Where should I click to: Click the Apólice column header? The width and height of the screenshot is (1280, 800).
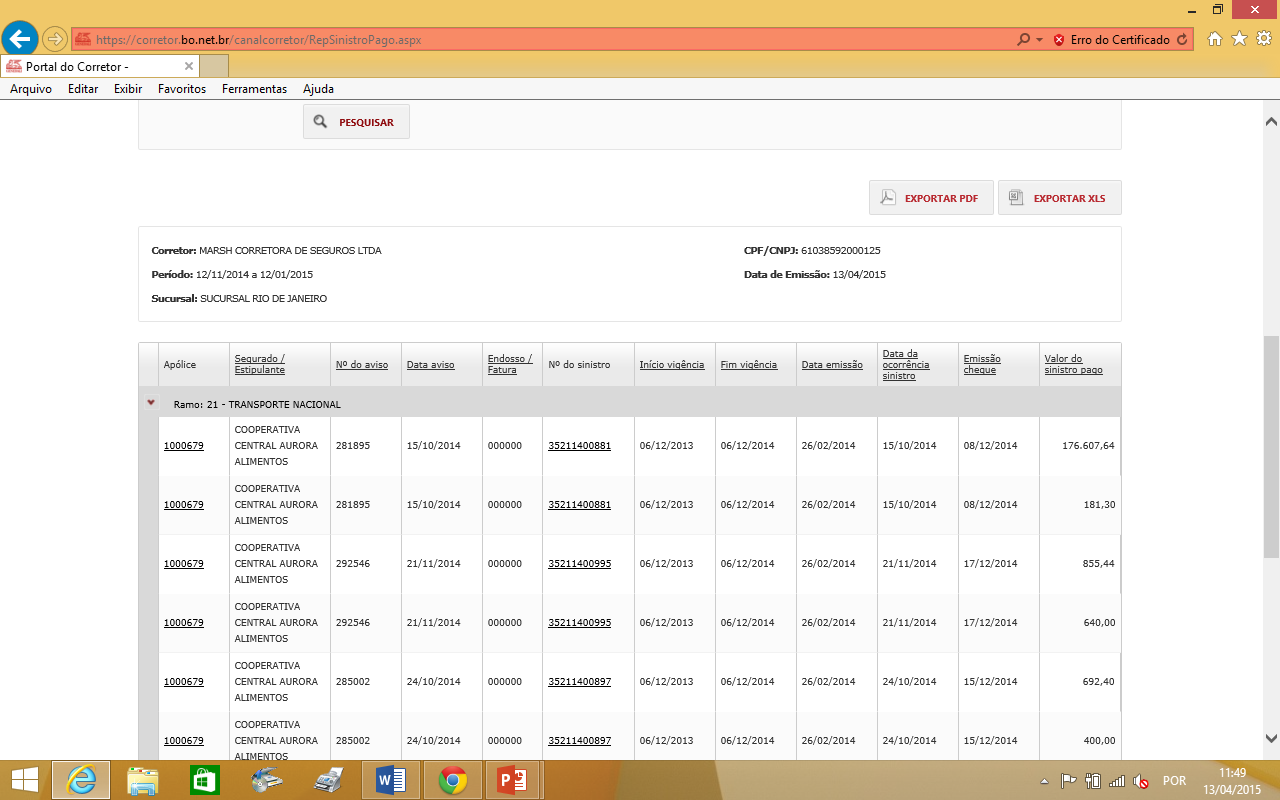[x=180, y=365]
